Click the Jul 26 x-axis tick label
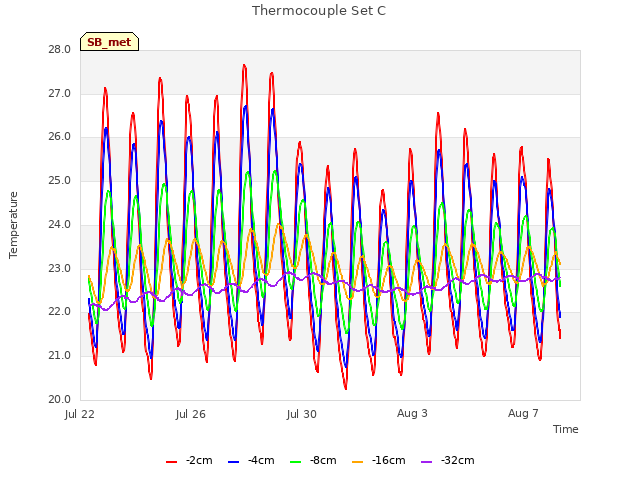This screenshot has width=640, height=480. click(191, 414)
